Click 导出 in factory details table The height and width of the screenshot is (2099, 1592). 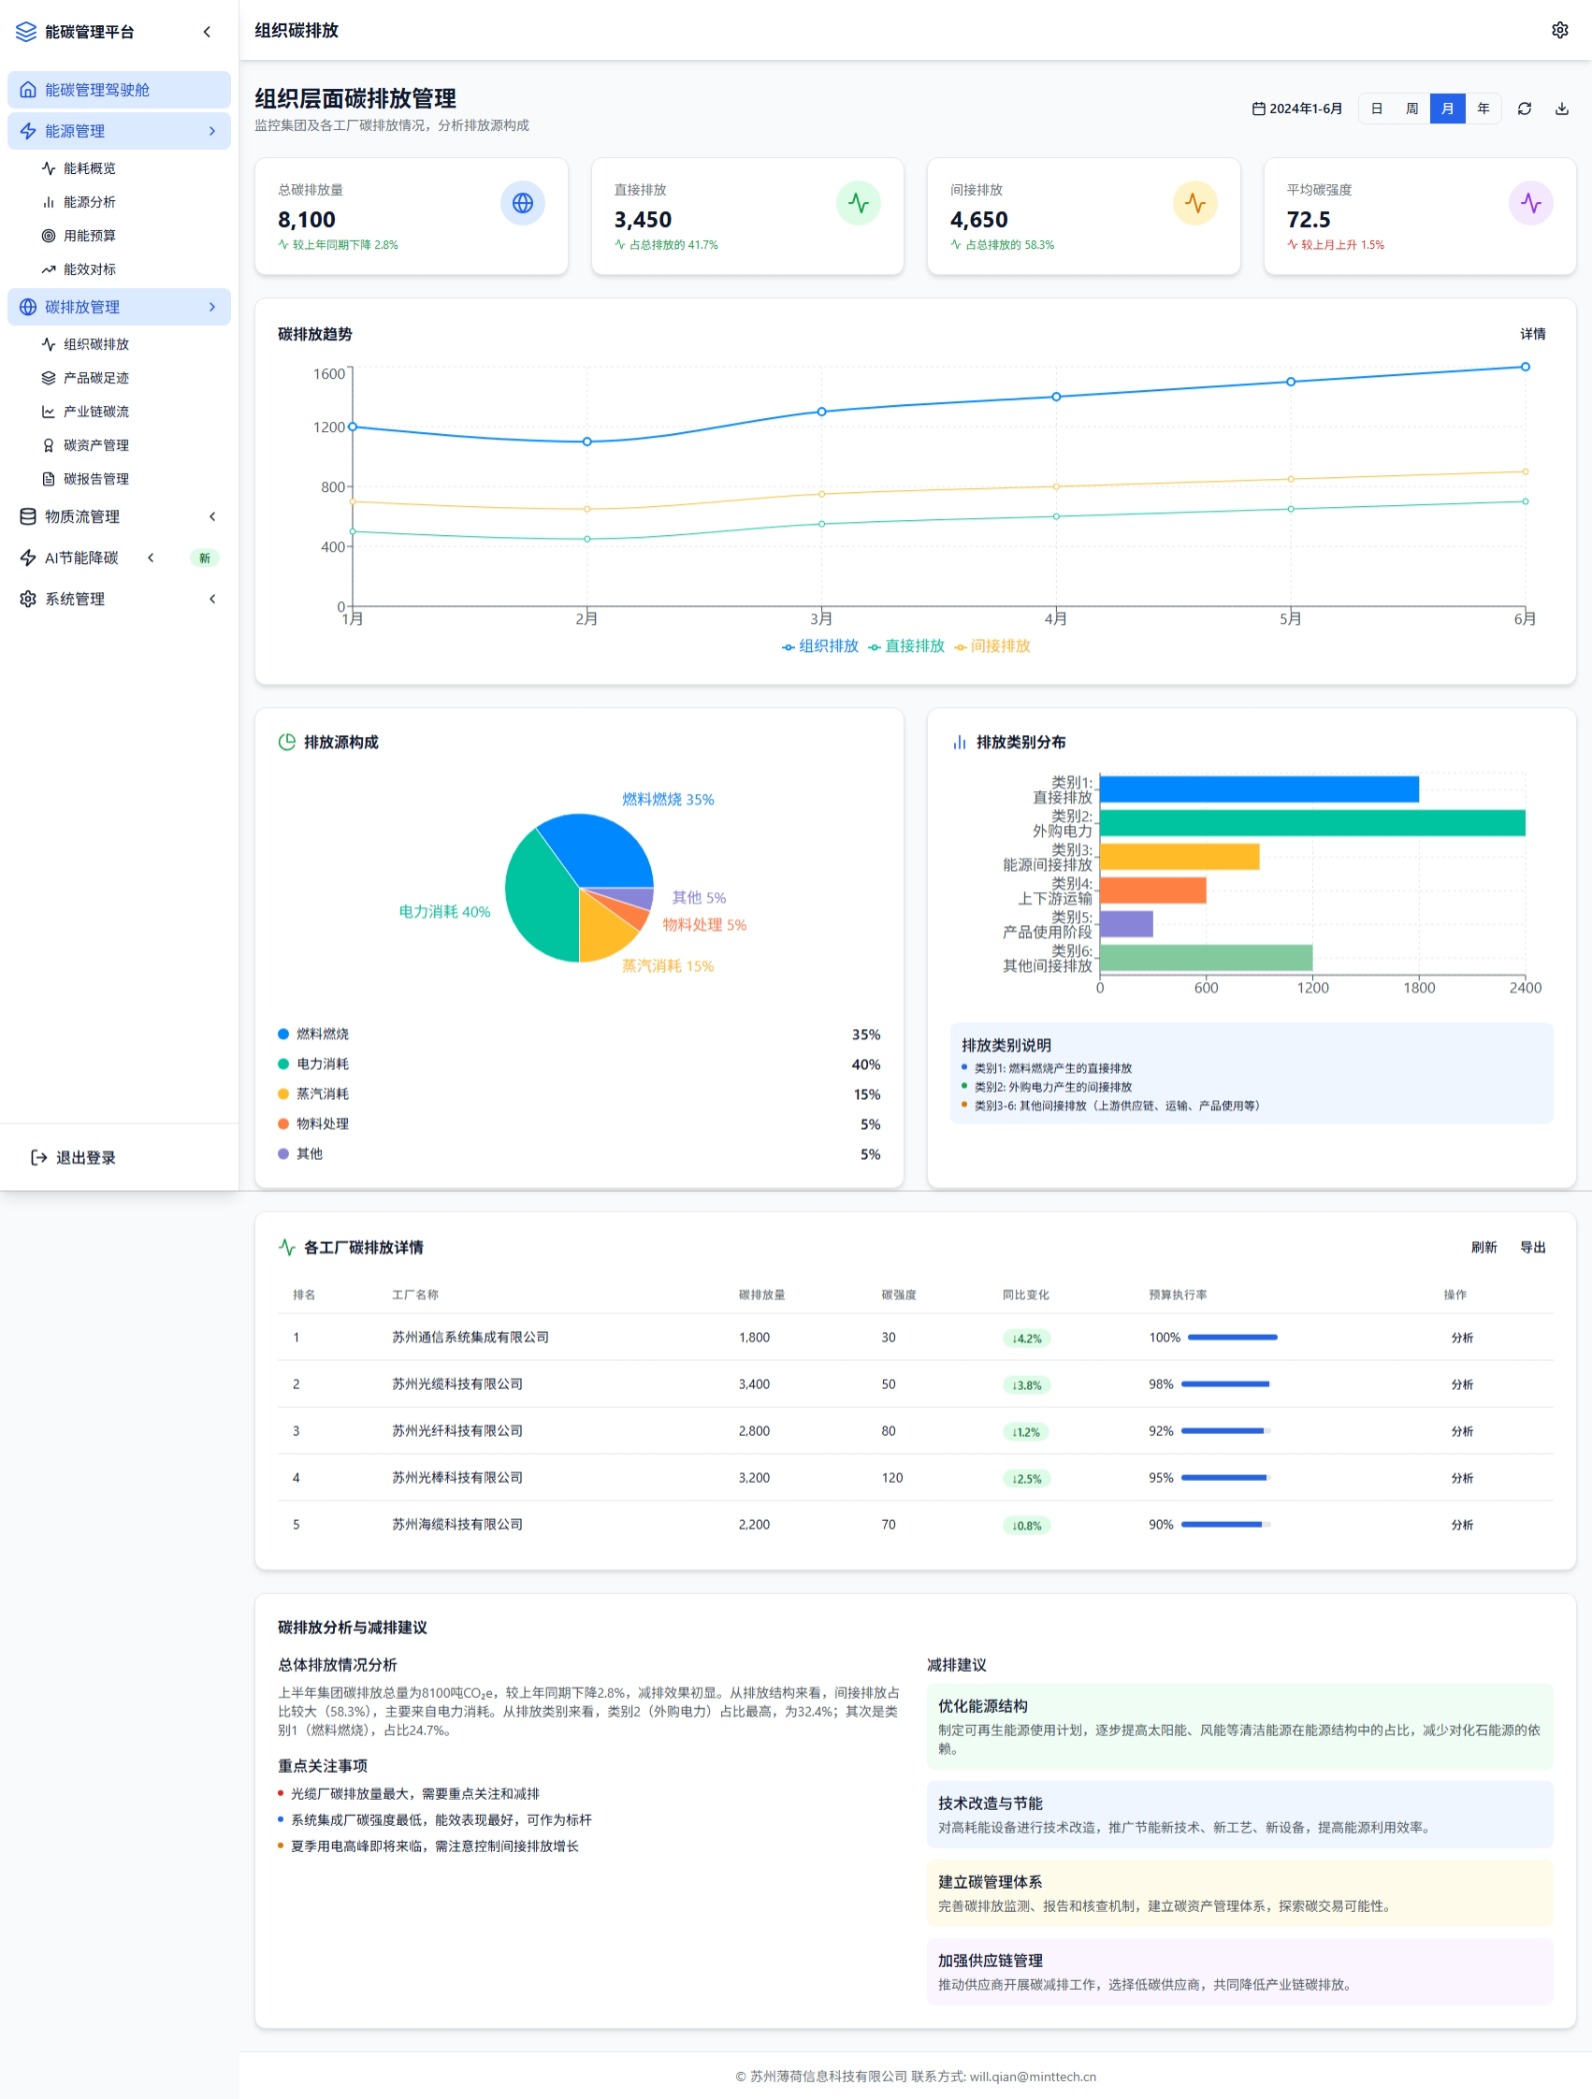tap(1532, 1247)
